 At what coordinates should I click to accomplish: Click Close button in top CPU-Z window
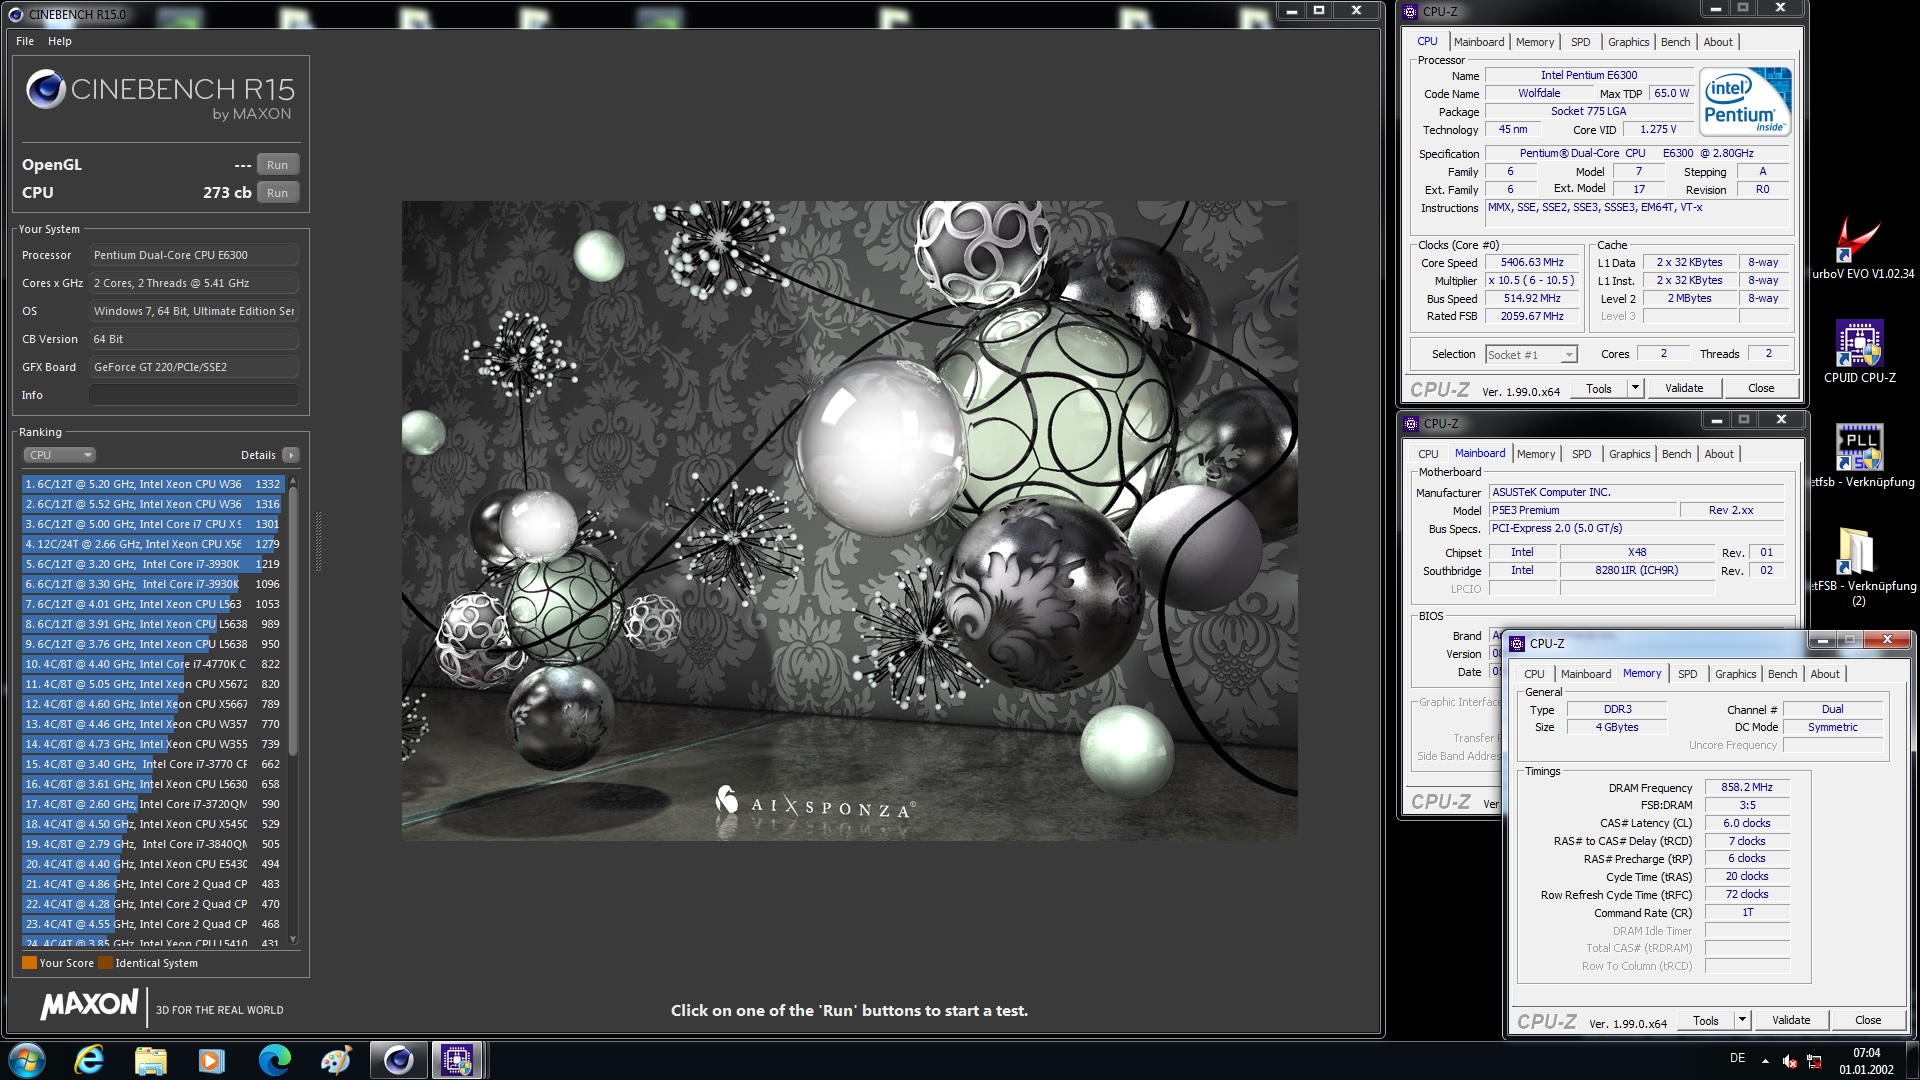point(1761,388)
